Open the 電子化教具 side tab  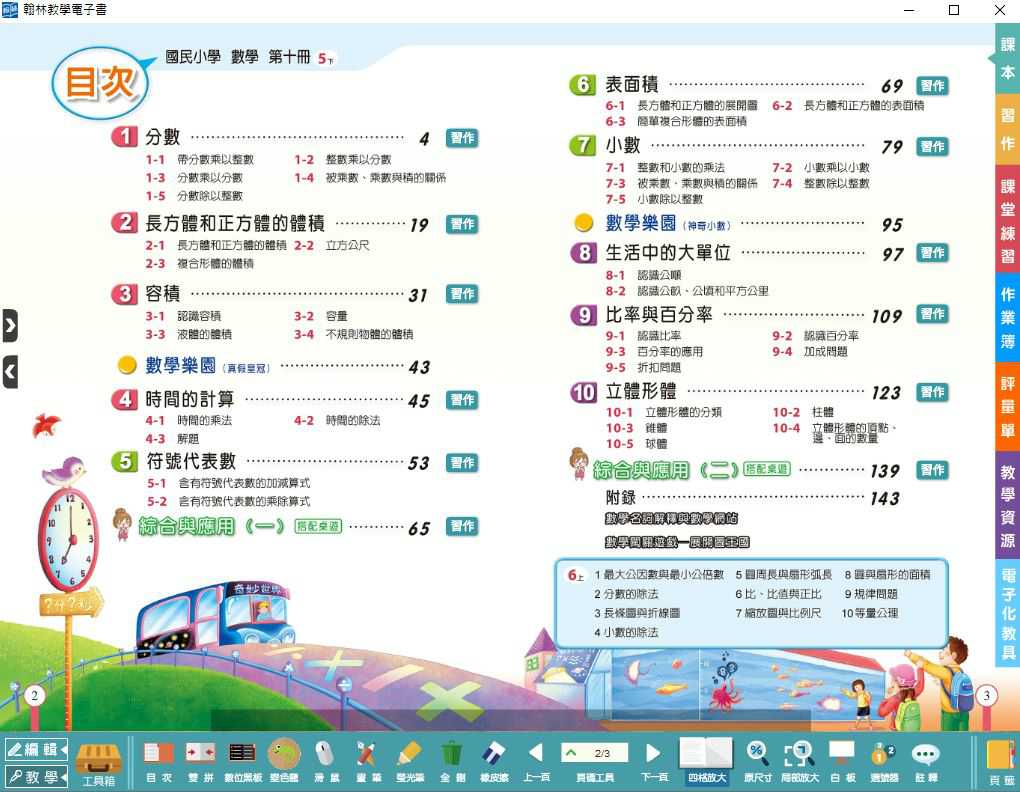coord(1007,613)
